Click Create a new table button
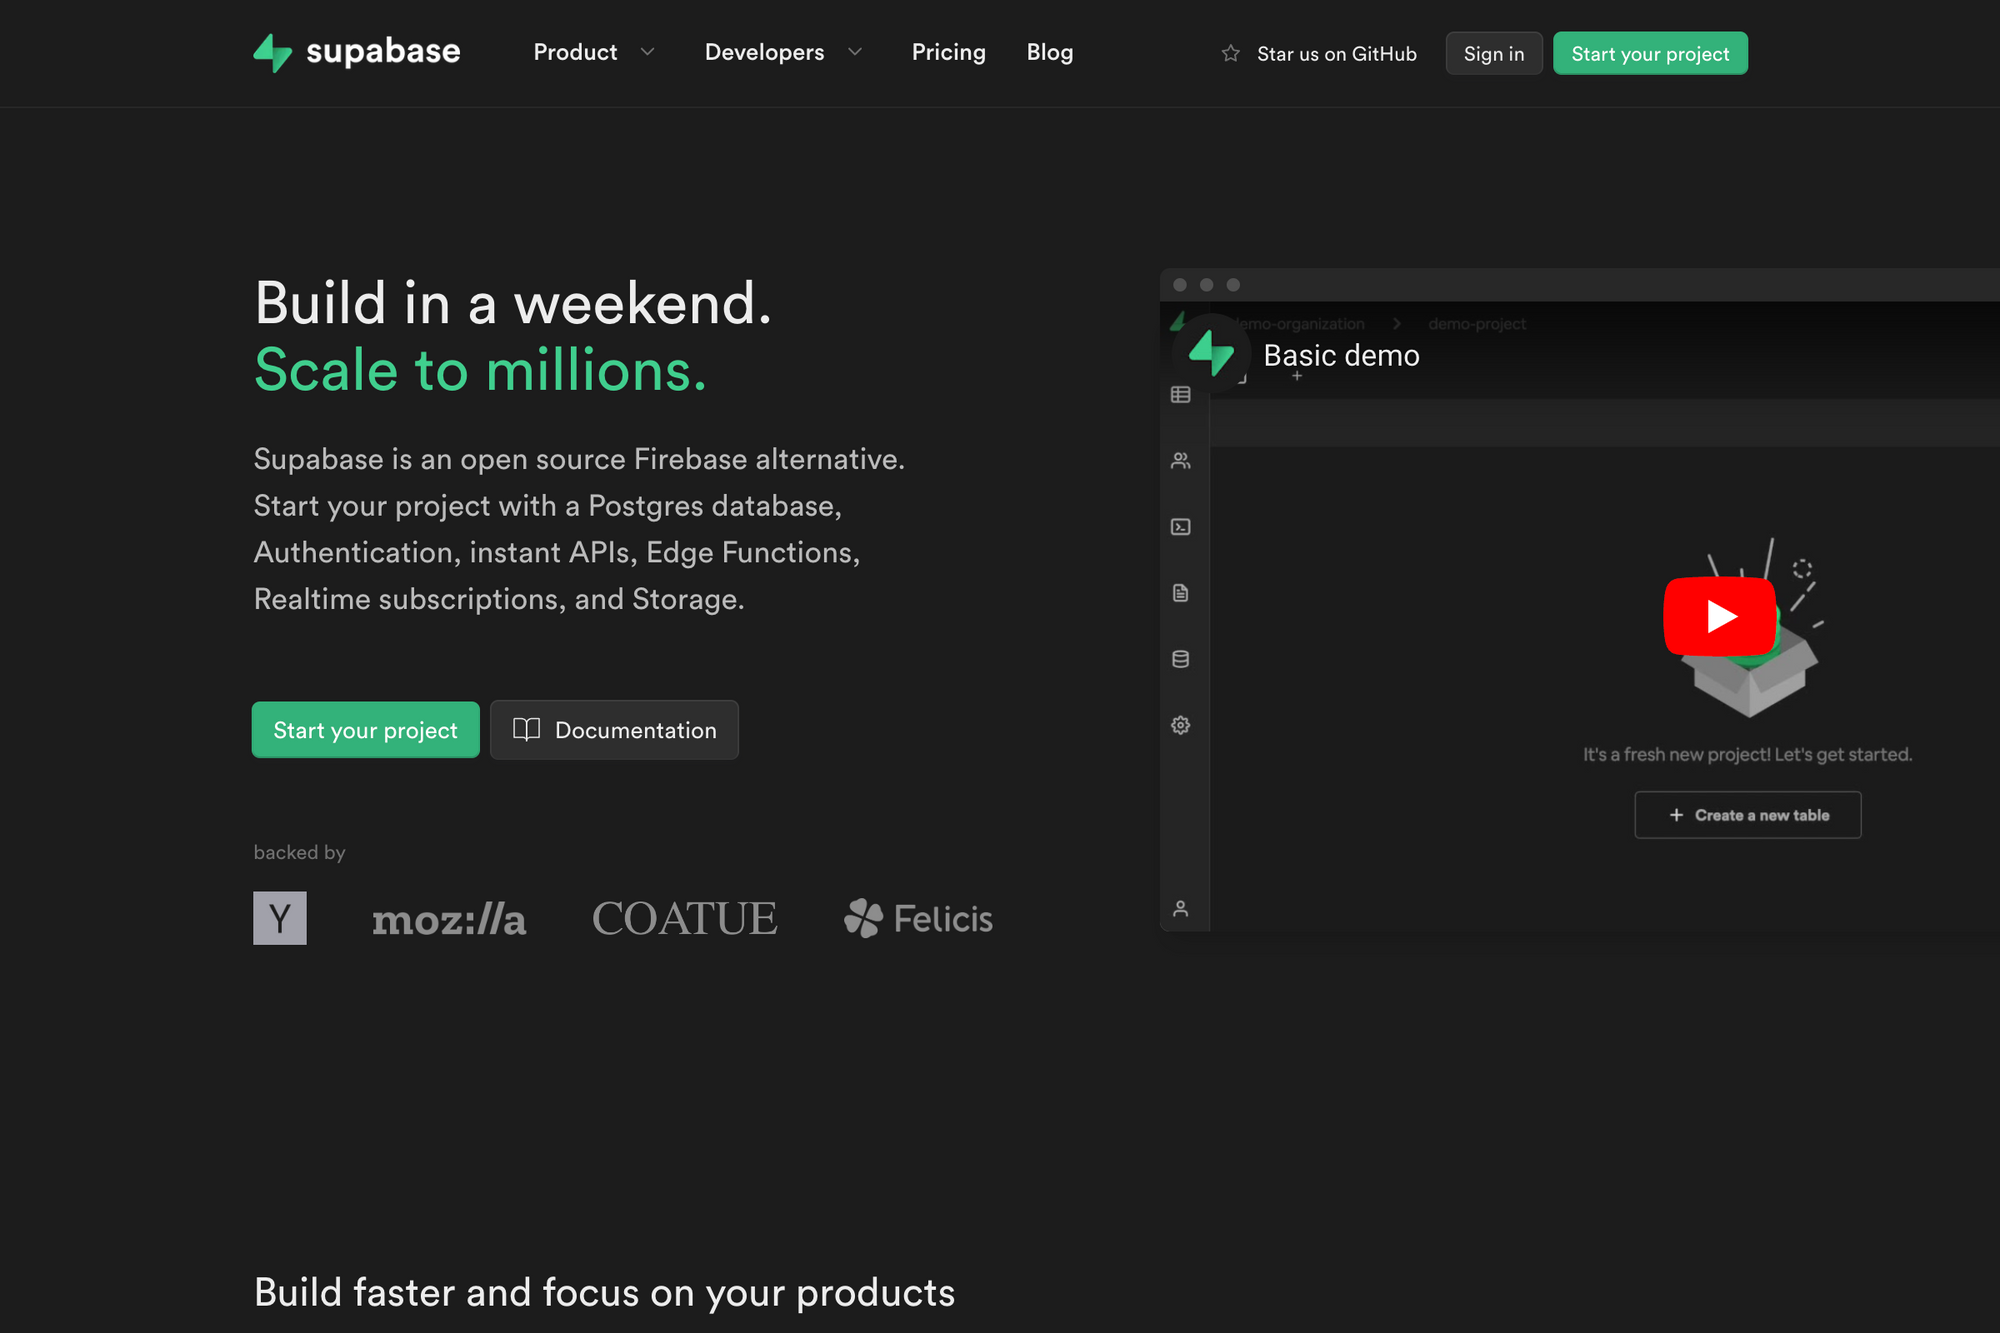Screen dimensions: 2000x1333 (x=1747, y=815)
